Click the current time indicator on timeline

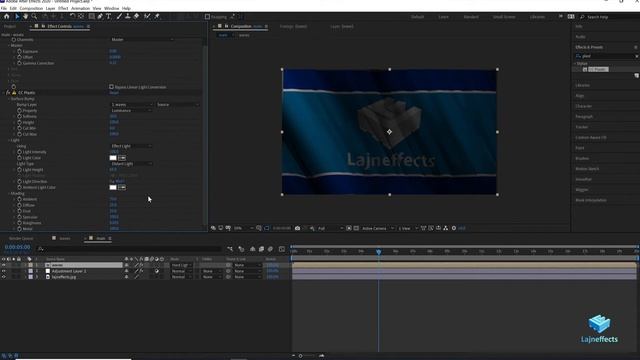pos(378,252)
